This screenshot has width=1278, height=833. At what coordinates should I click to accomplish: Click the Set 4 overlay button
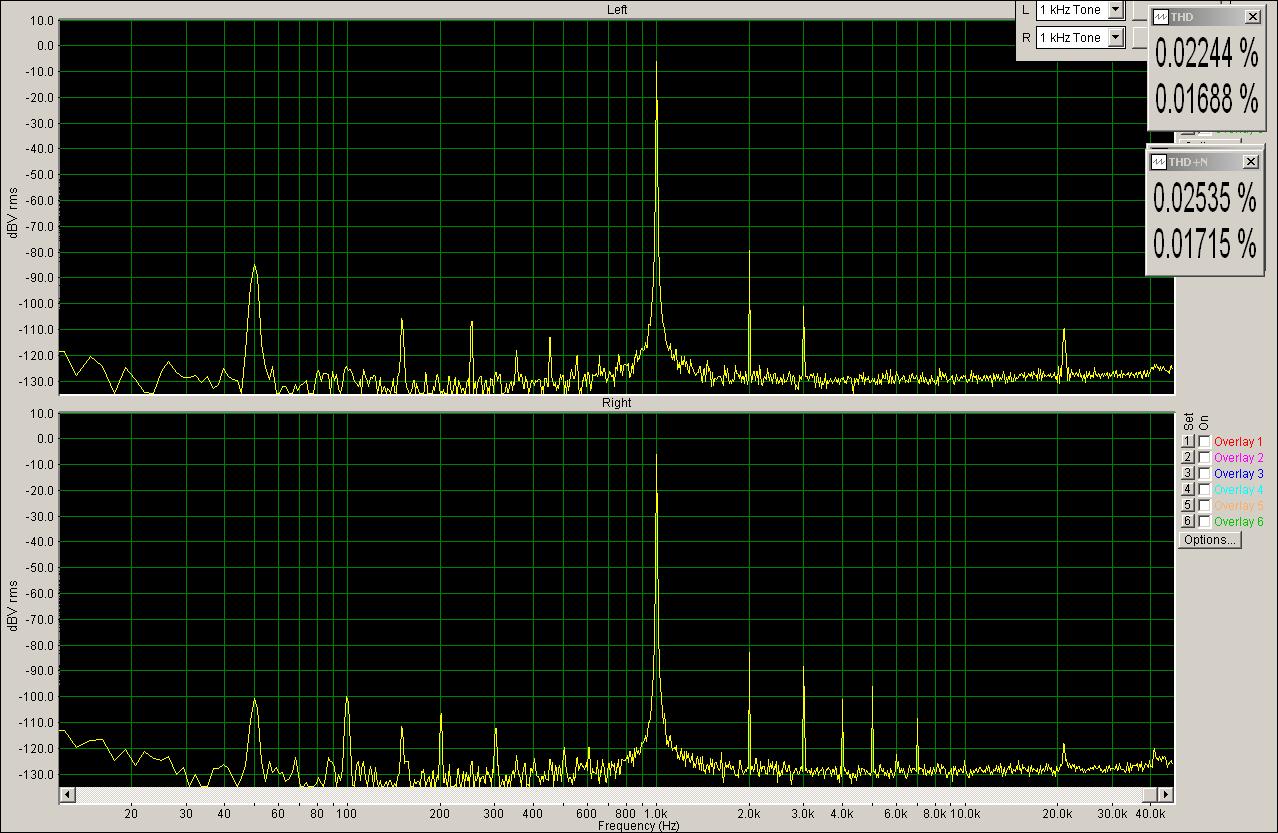(x=1188, y=490)
